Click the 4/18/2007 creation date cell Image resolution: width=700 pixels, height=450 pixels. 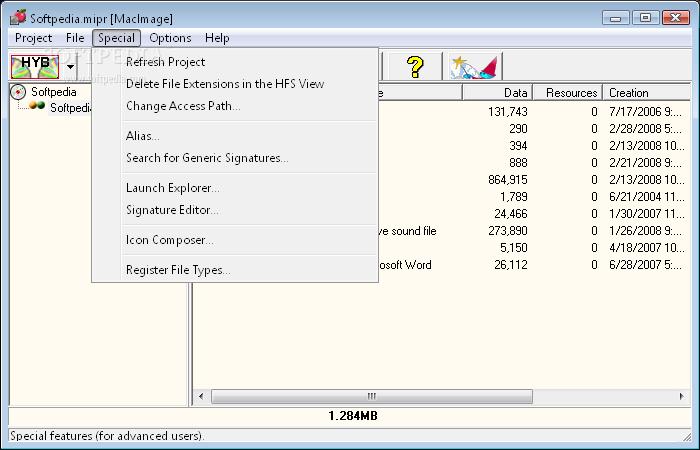tap(647, 248)
